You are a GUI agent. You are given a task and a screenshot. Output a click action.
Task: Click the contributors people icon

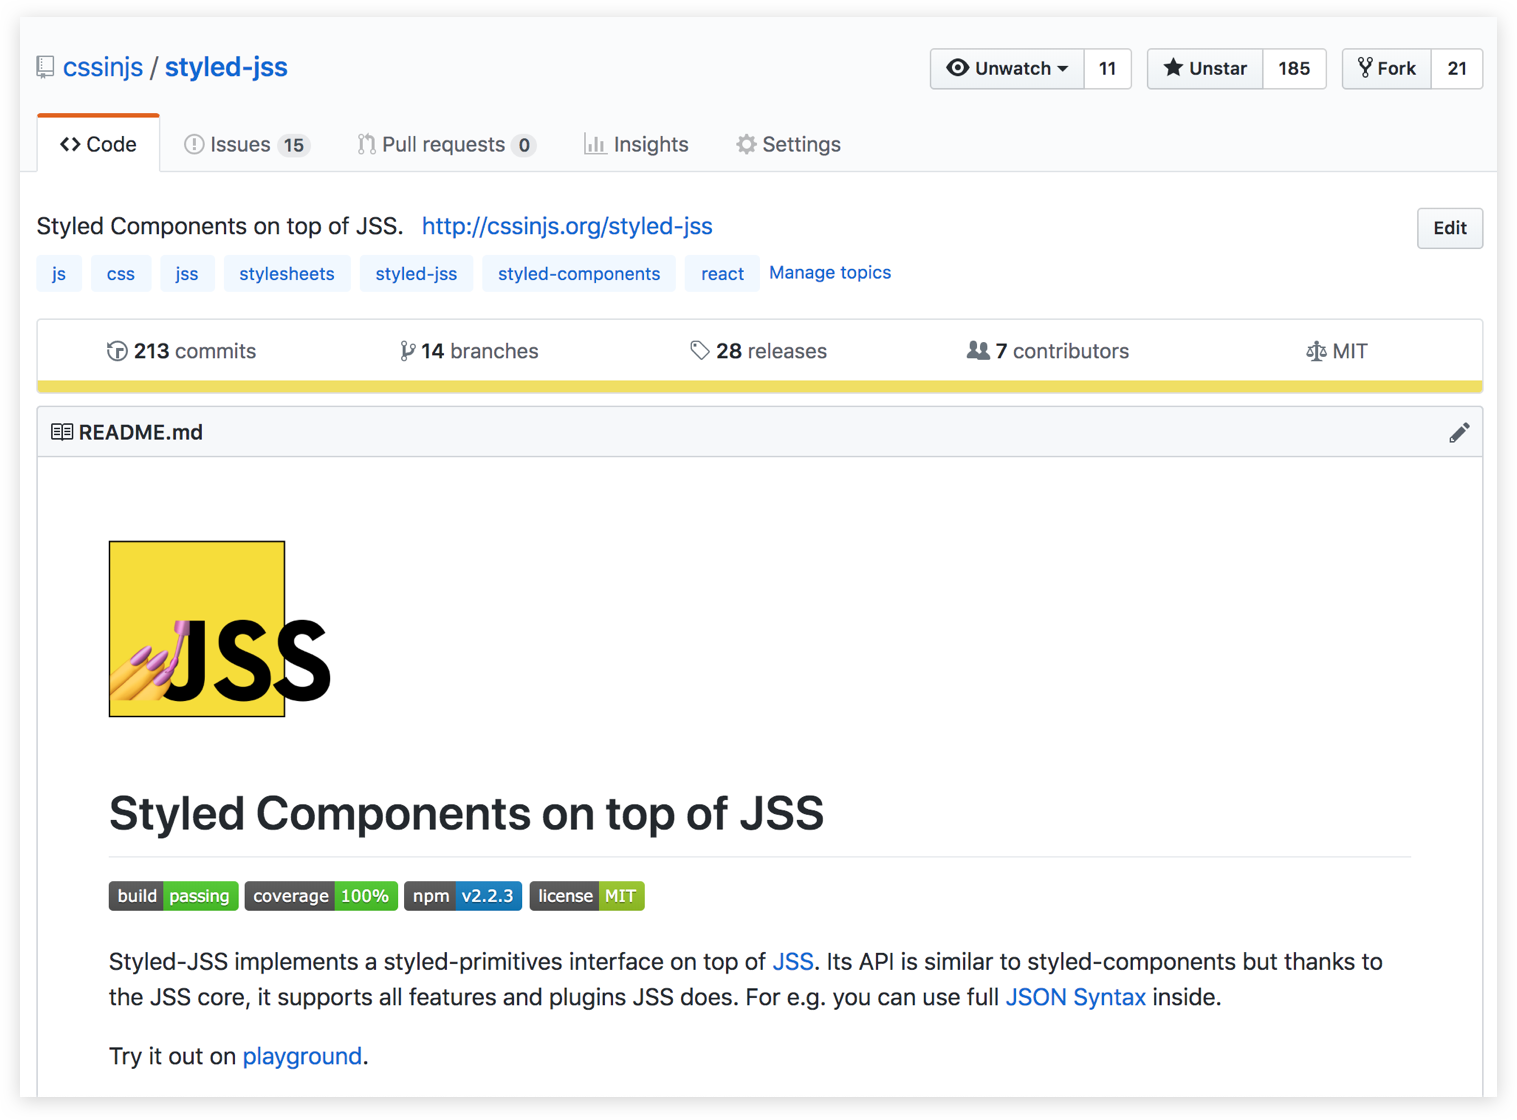(x=978, y=351)
